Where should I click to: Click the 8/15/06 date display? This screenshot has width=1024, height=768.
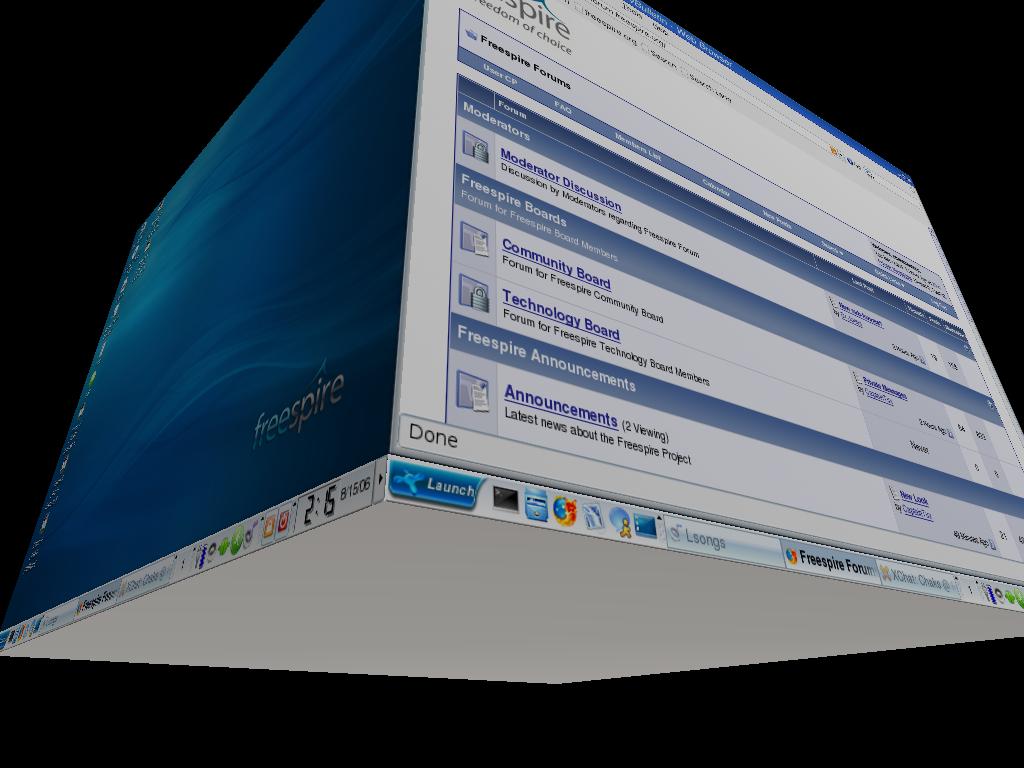point(355,489)
